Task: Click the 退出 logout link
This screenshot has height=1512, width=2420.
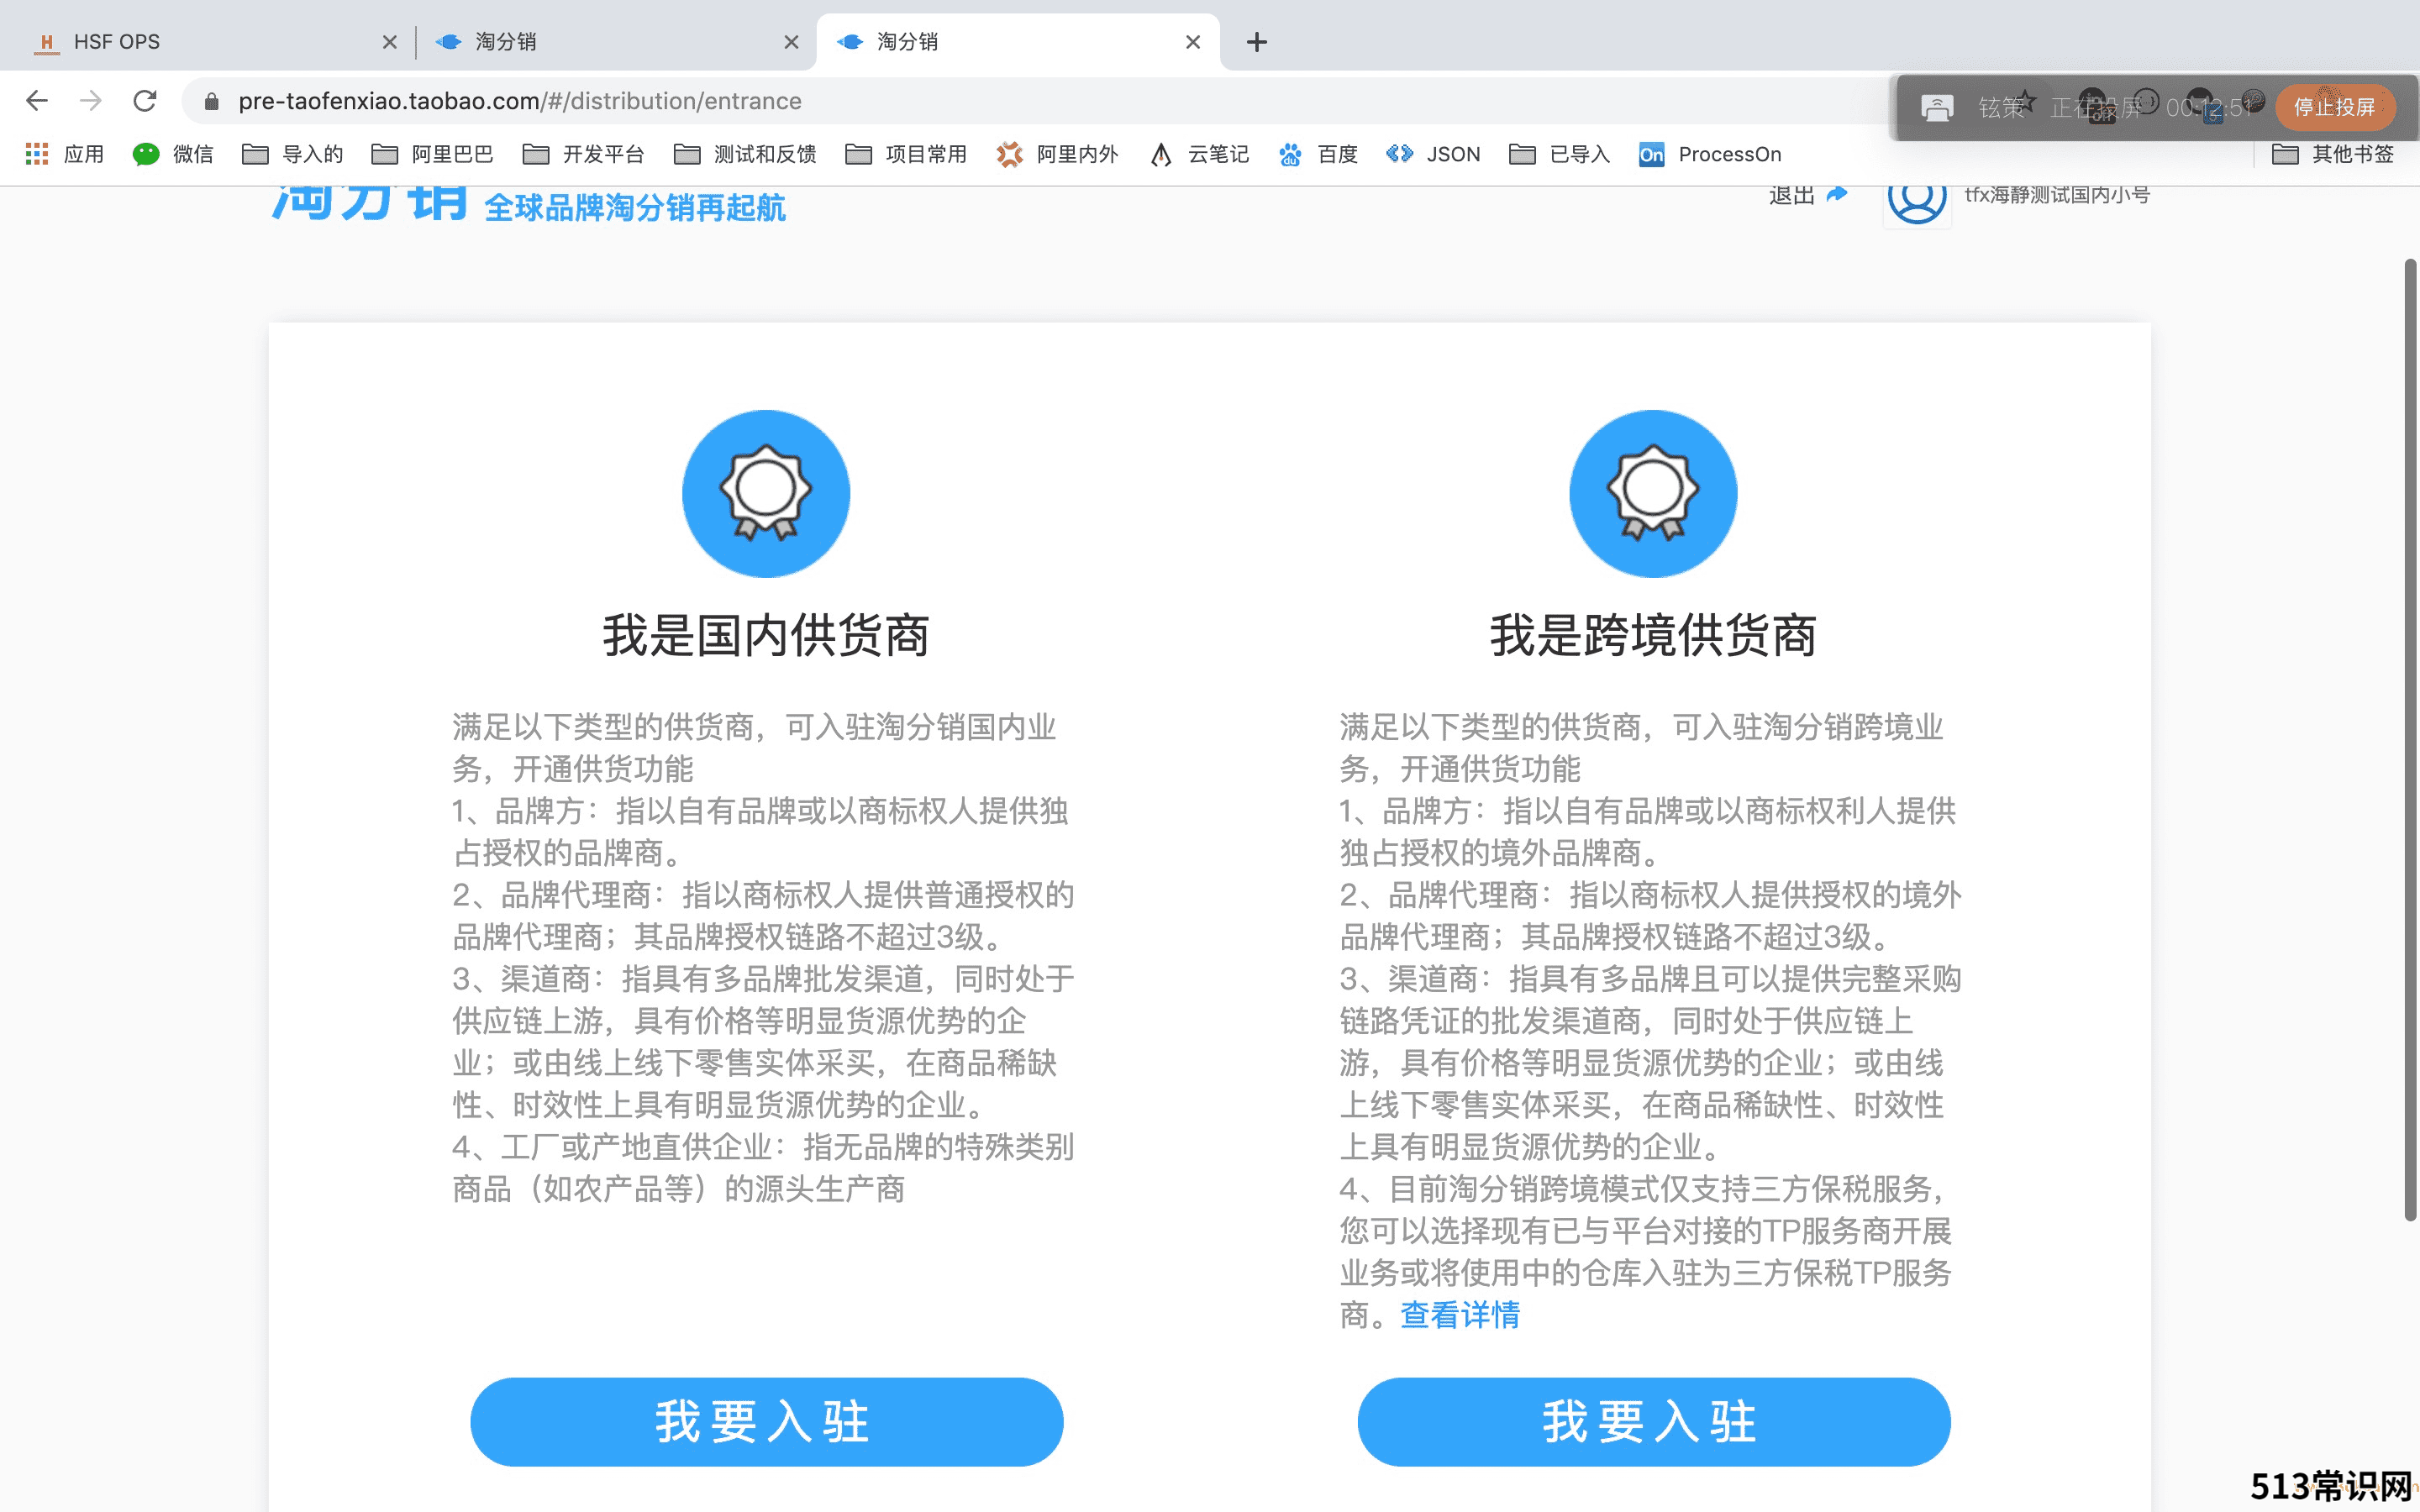Action: (x=1807, y=194)
